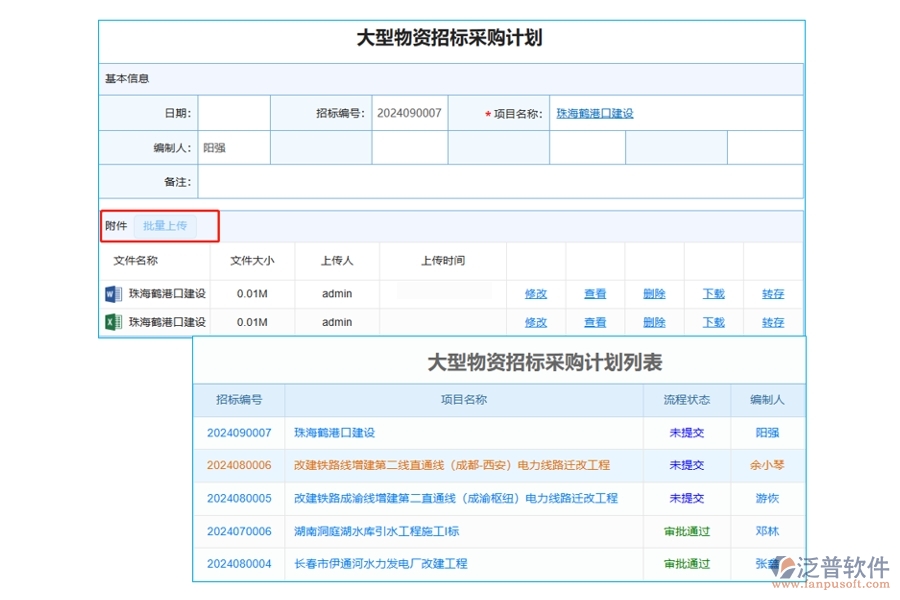Click 删除 to delete the Excel attachment
Screen dimensions: 900x600
click(654, 322)
